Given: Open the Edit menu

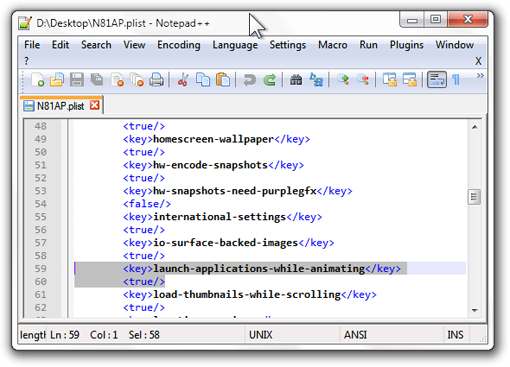Looking at the screenshot, I should point(60,45).
